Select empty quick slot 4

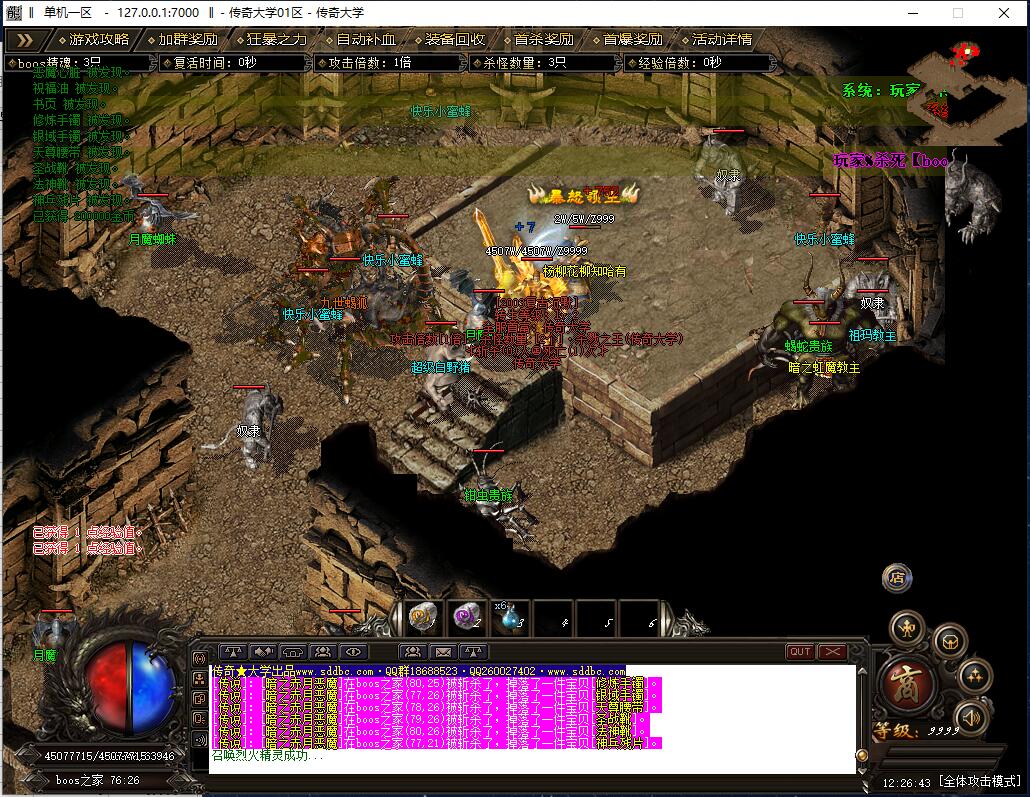point(554,618)
